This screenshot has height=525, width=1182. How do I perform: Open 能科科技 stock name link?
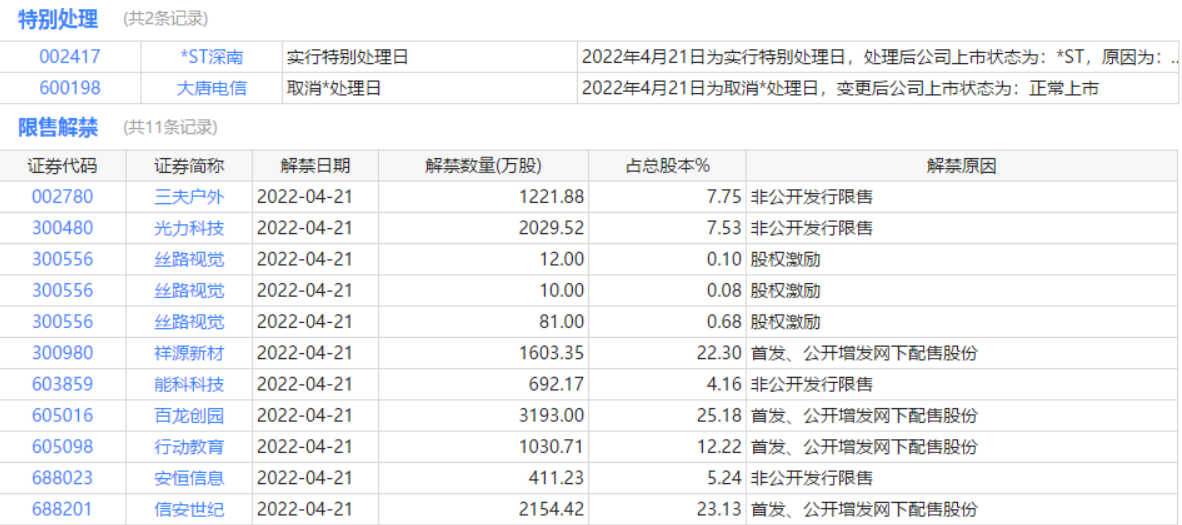(189, 385)
